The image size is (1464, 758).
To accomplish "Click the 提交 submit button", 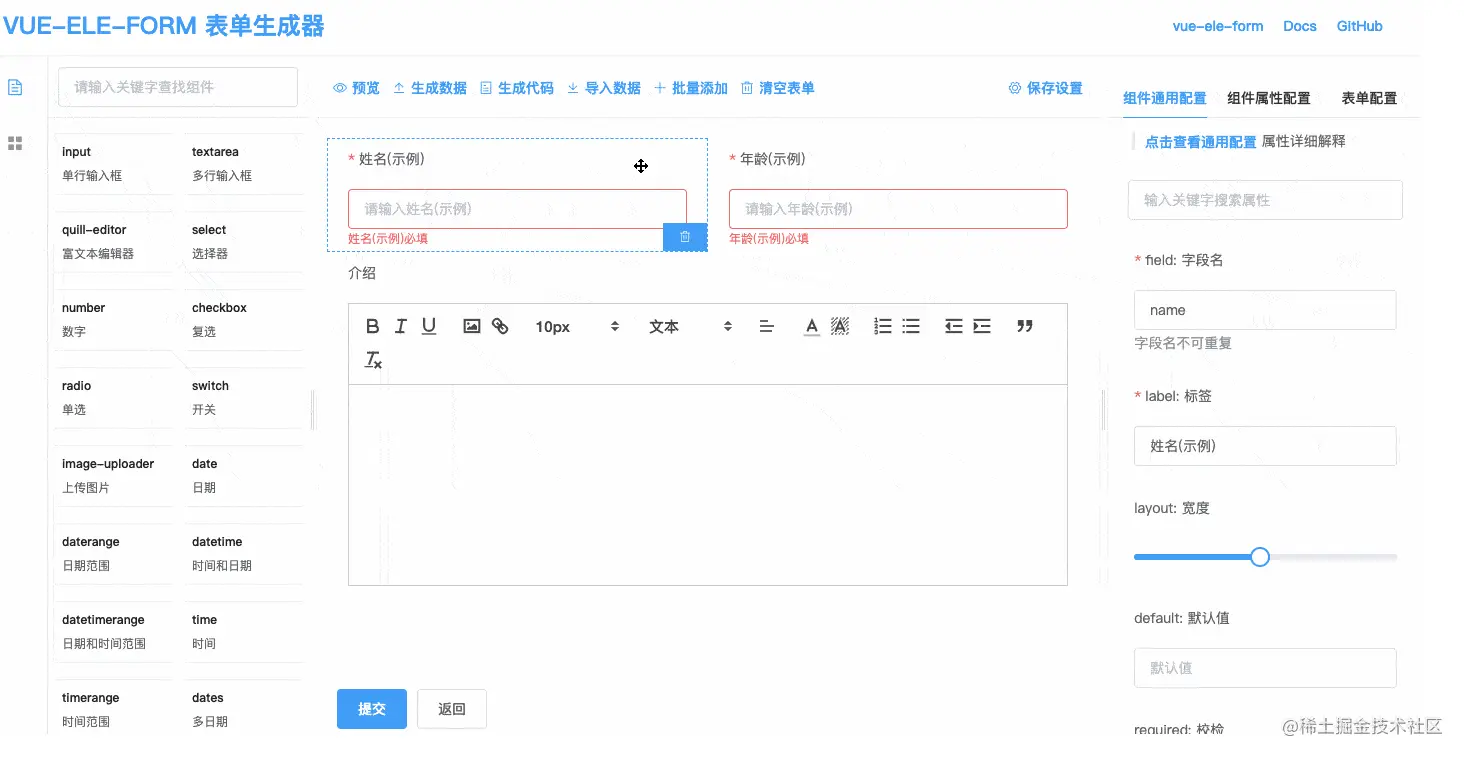I will point(372,709).
